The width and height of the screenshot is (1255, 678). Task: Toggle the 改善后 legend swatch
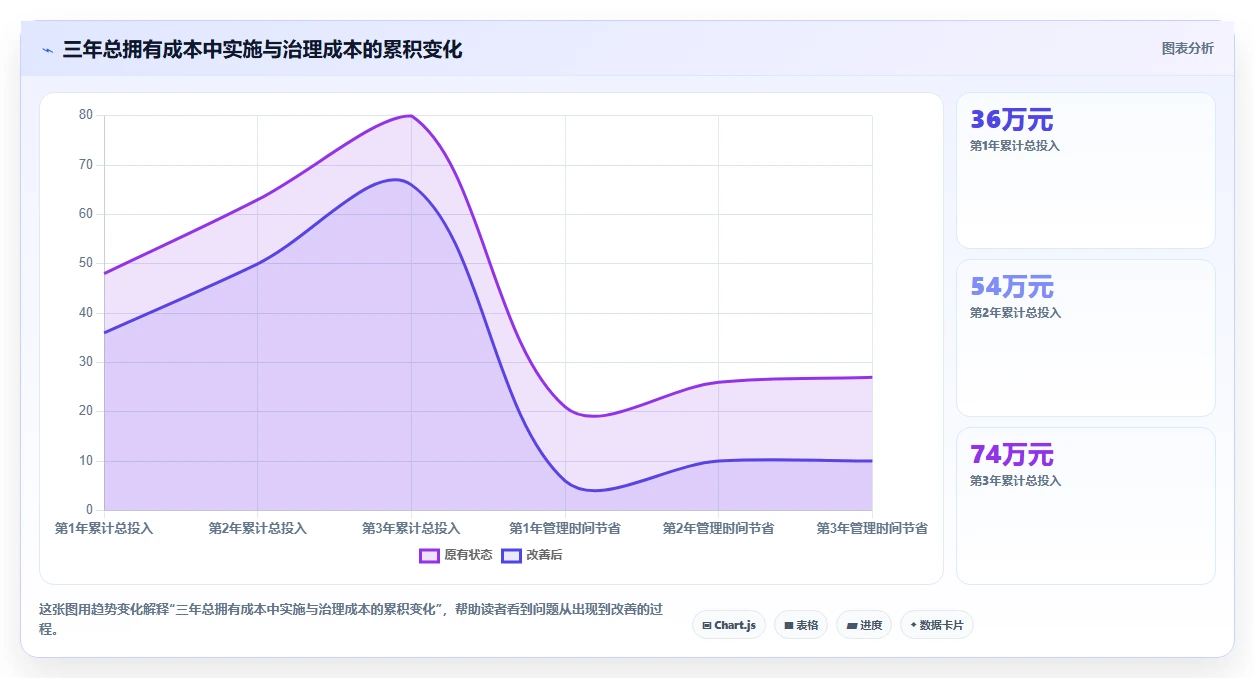[x=511, y=555]
